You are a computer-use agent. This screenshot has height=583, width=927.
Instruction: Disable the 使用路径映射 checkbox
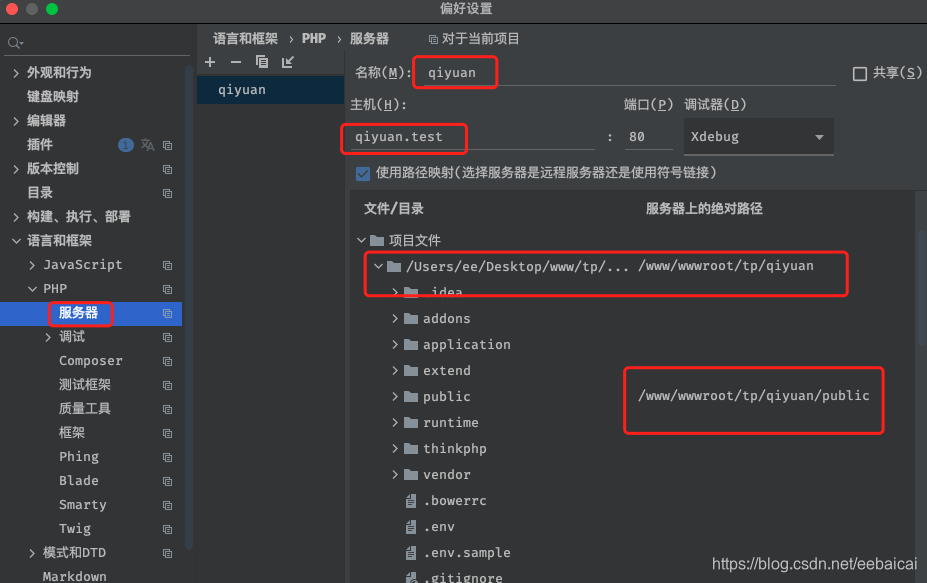pyautogui.click(x=363, y=173)
